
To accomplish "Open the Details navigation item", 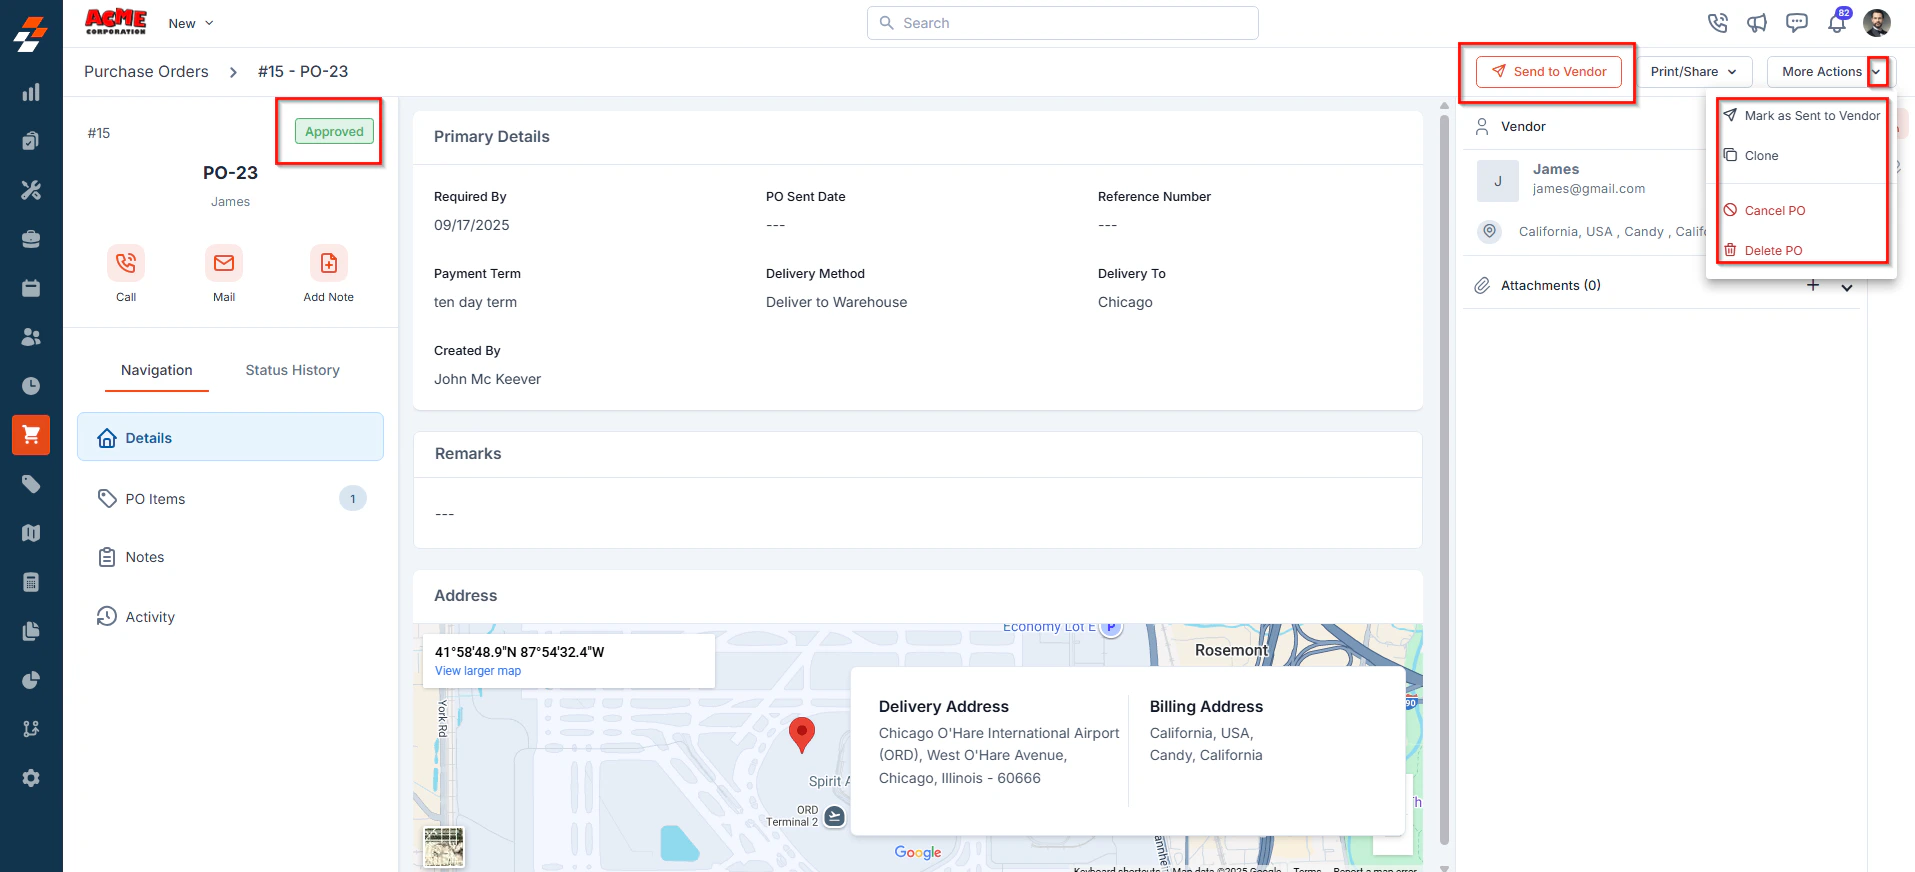I will point(230,438).
